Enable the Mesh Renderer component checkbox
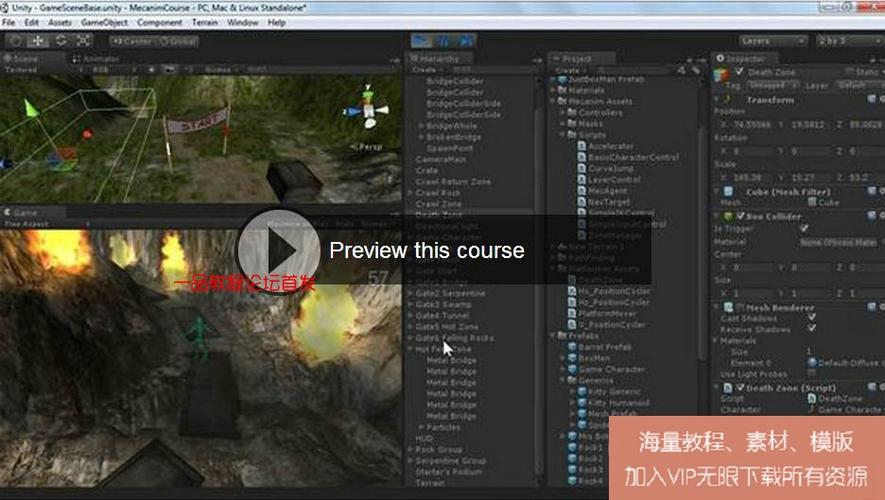This screenshot has height=500, width=885. point(740,308)
